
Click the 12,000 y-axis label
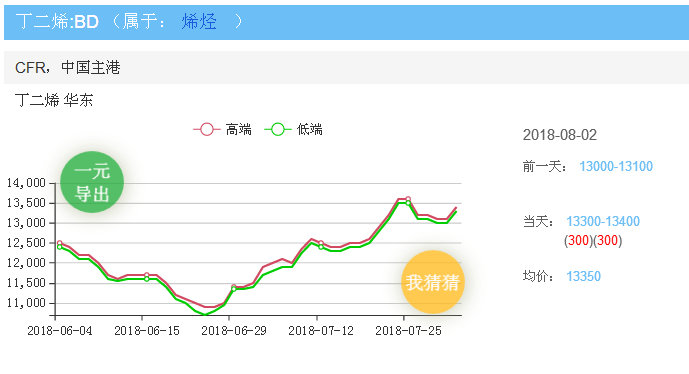point(26,263)
